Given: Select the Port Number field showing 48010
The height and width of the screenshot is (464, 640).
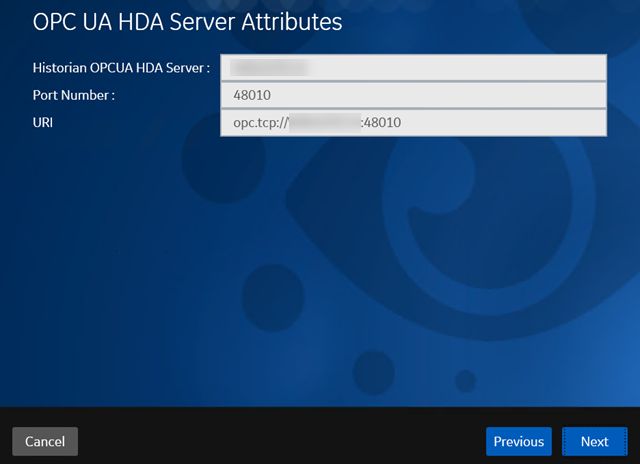Looking at the screenshot, I should (413, 95).
